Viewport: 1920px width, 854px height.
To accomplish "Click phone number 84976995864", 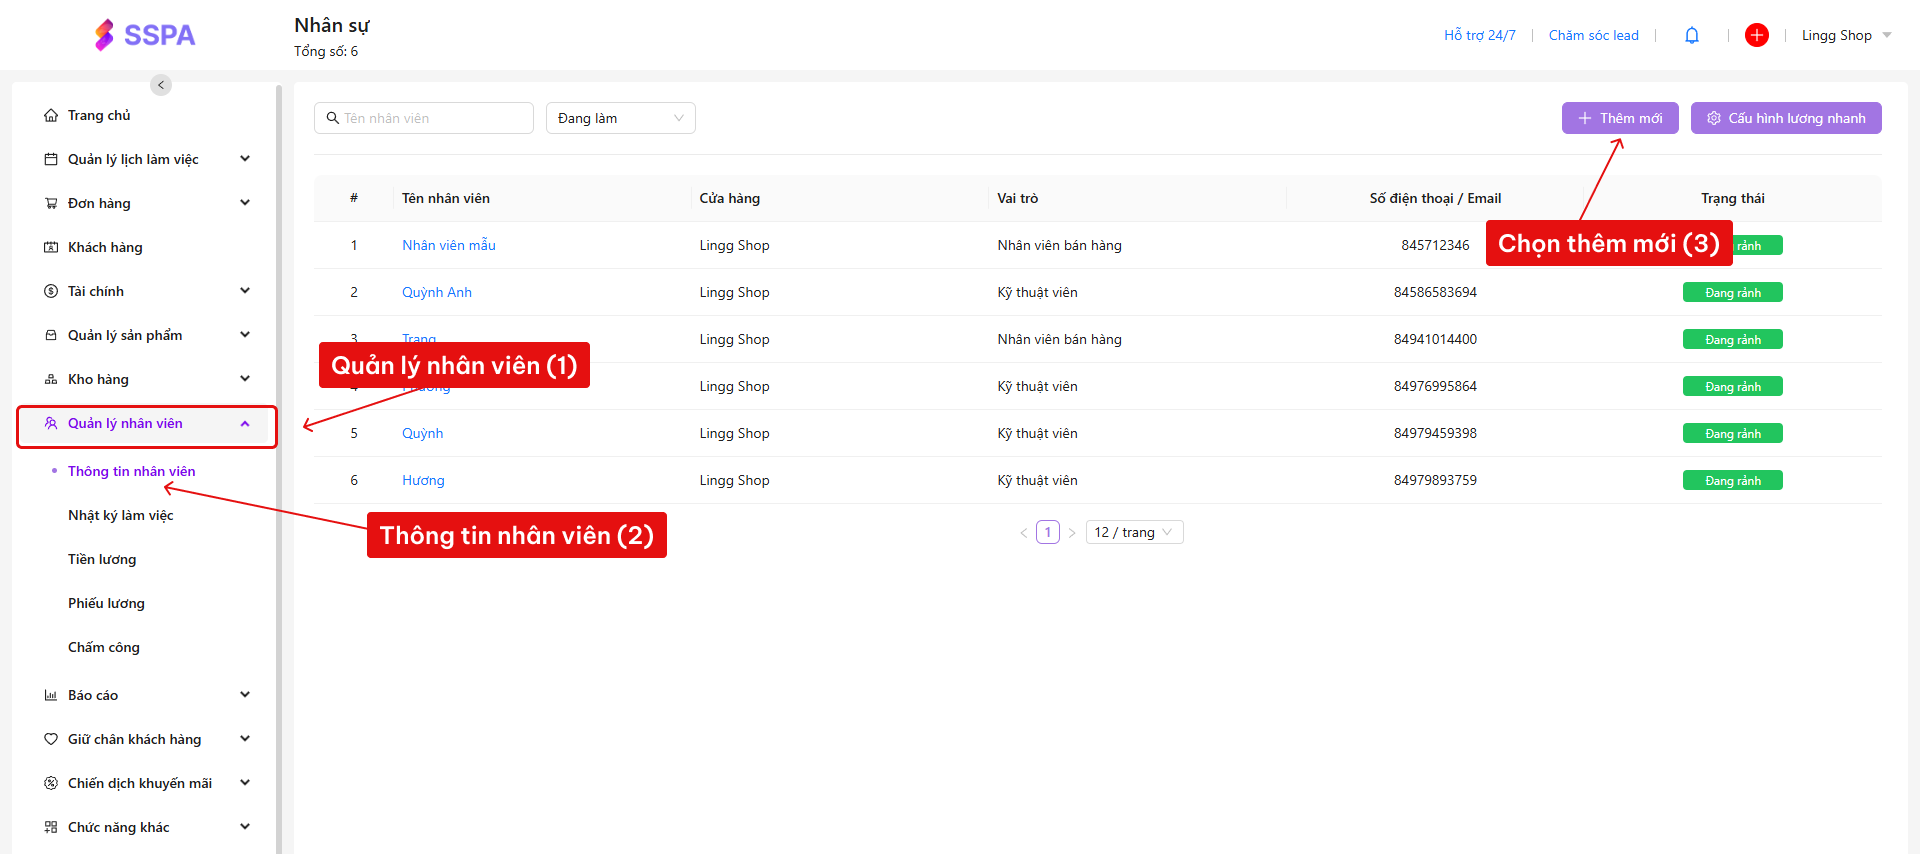I will [x=1435, y=387].
